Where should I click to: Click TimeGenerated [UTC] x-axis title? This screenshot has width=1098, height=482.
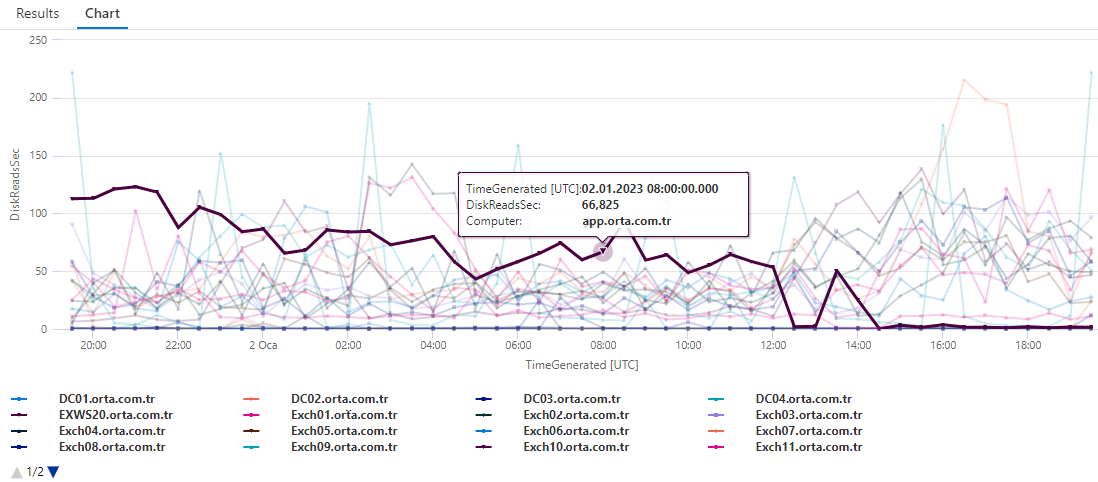pyautogui.click(x=582, y=365)
